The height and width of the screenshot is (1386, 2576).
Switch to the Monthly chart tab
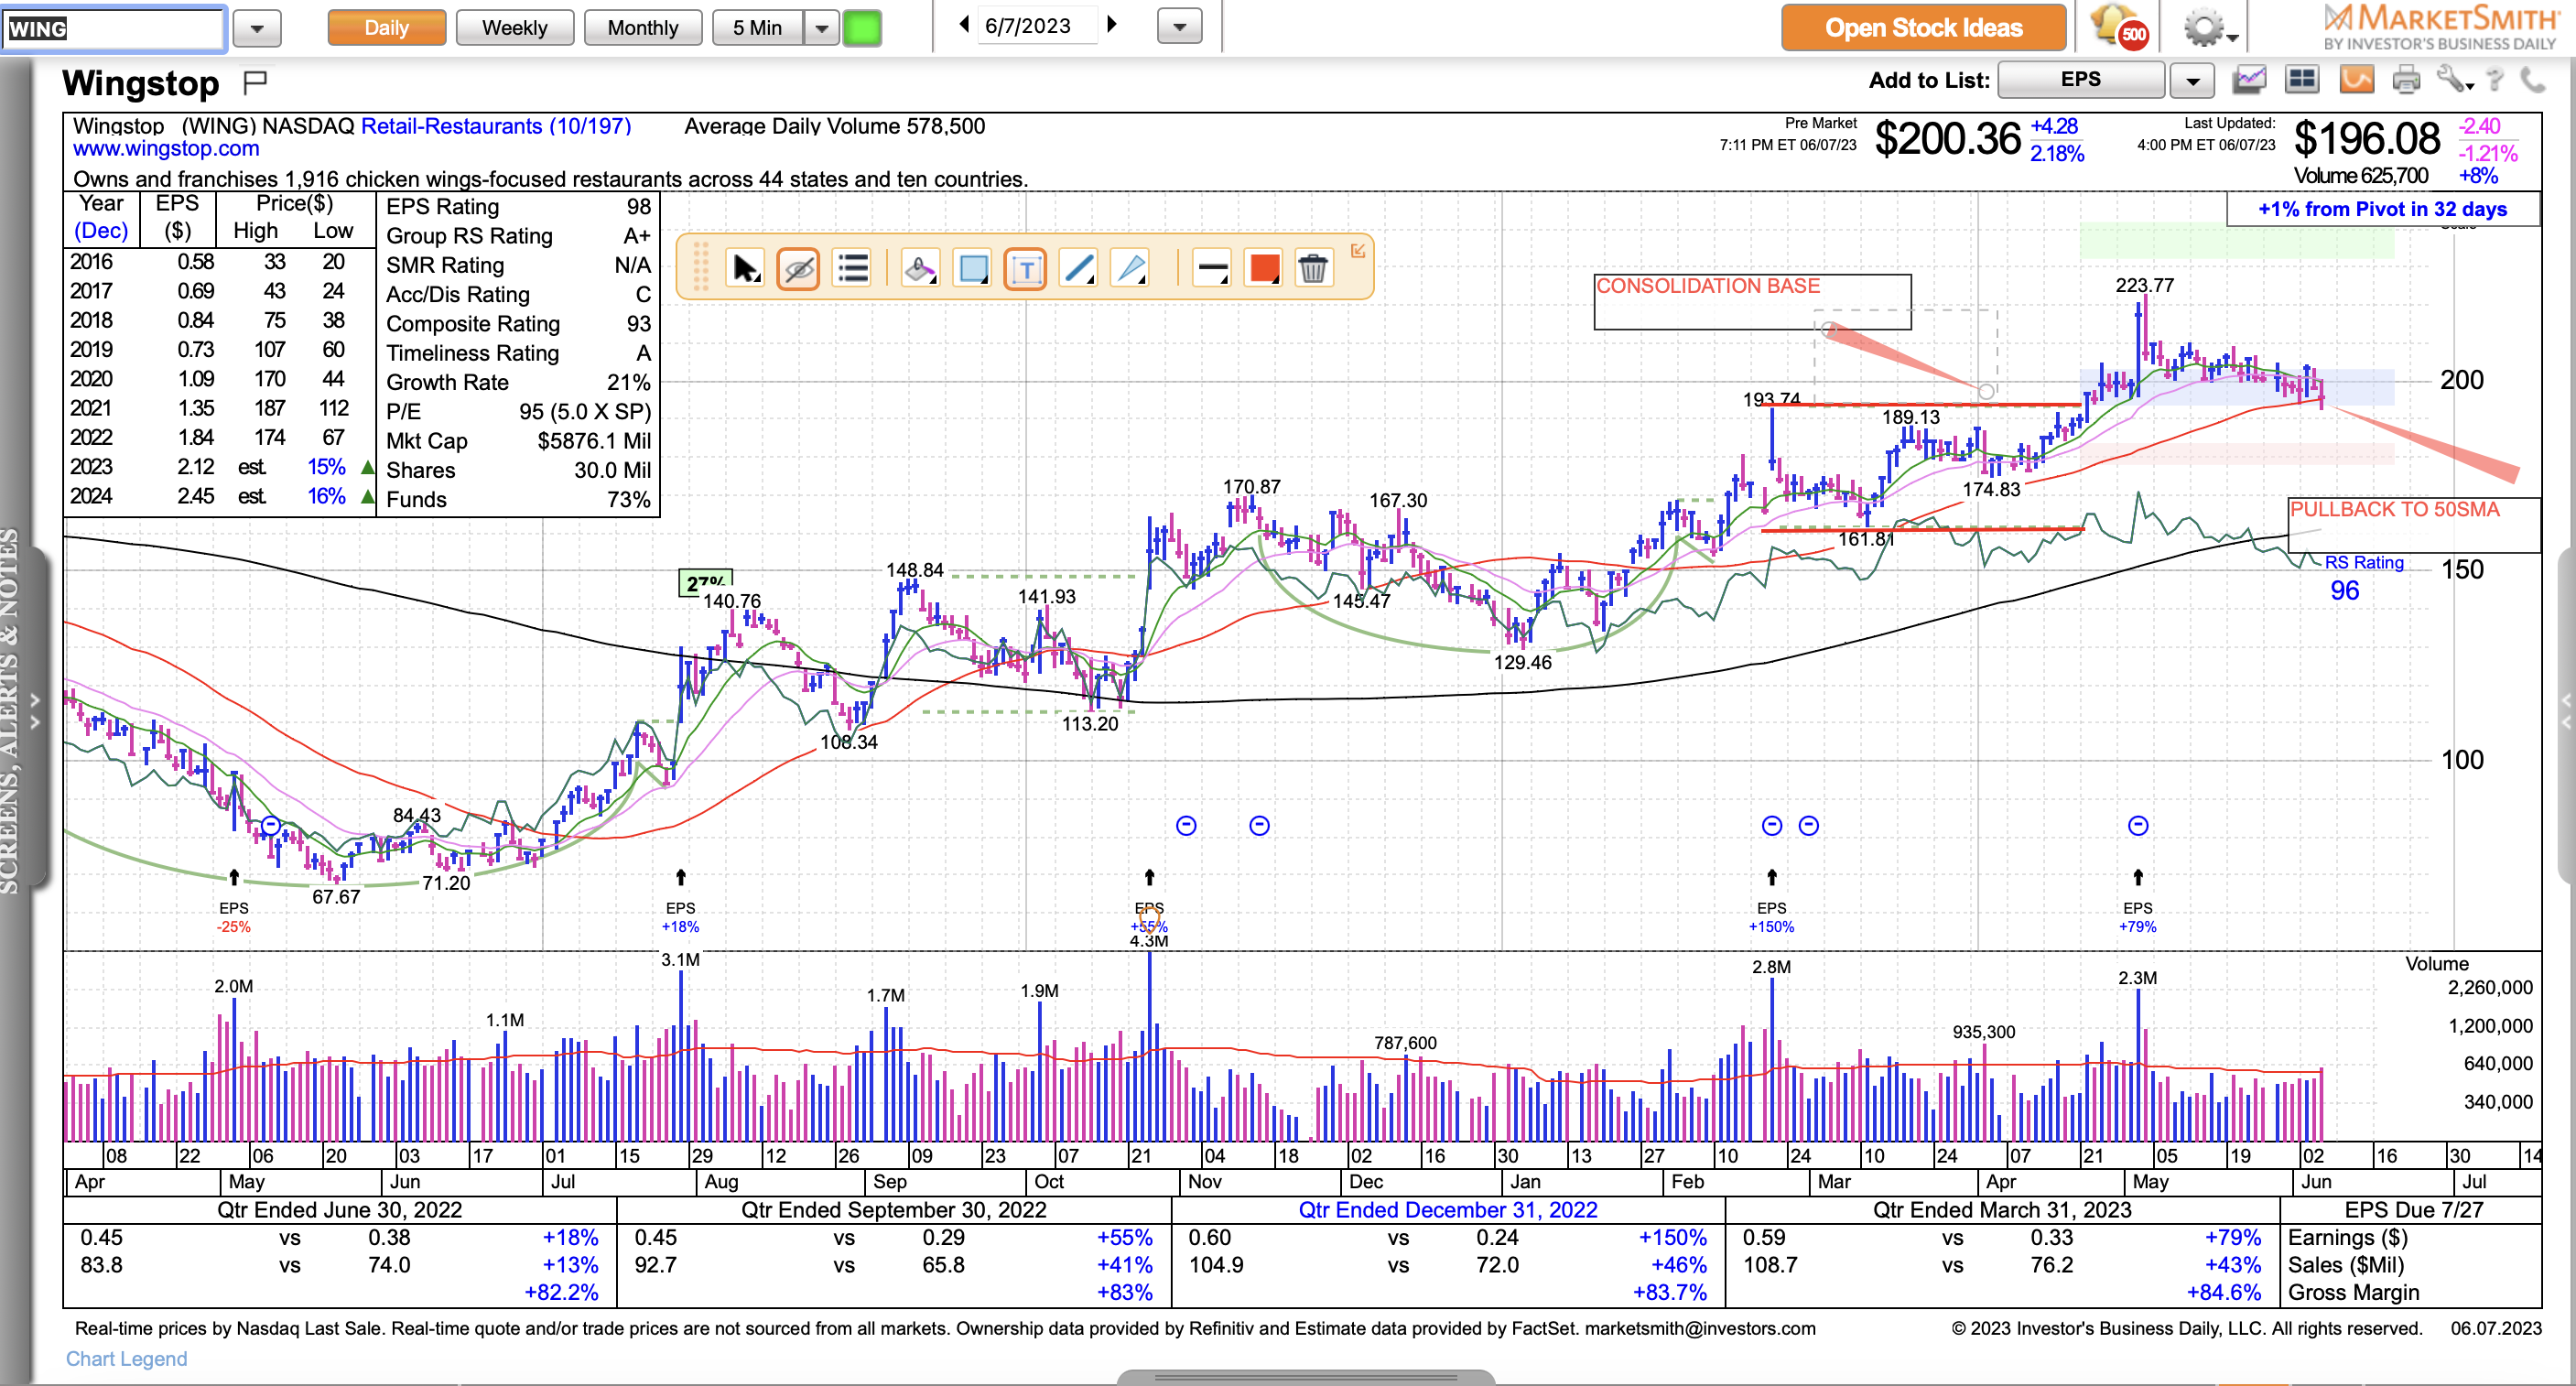642,28
